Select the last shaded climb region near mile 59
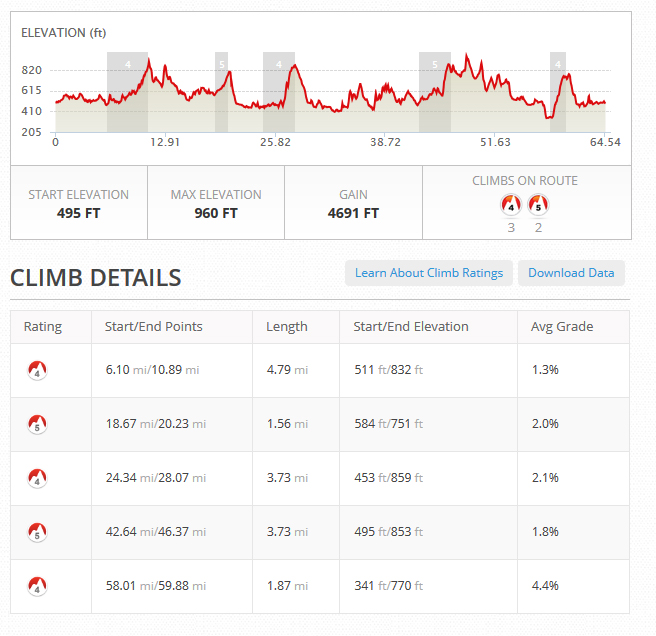Image resolution: width=656 pixels, height=636 pixels. (558, 92)
